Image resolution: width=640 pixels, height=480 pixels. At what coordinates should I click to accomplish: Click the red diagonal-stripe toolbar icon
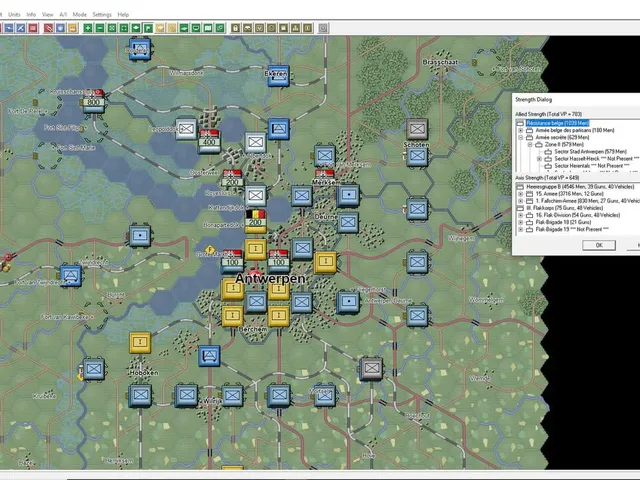(x=48, y=28)
